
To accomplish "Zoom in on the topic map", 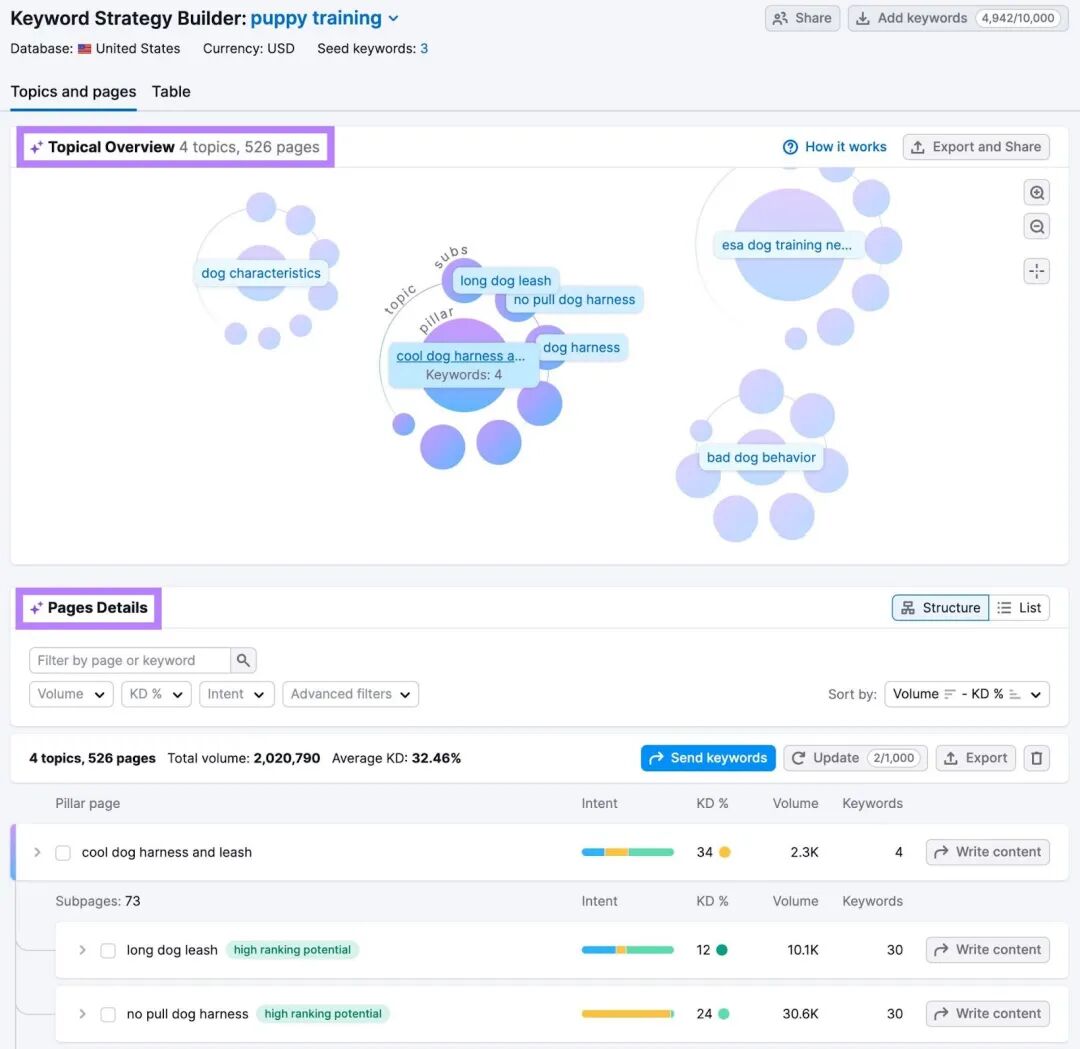I will tap(1037, 193).
